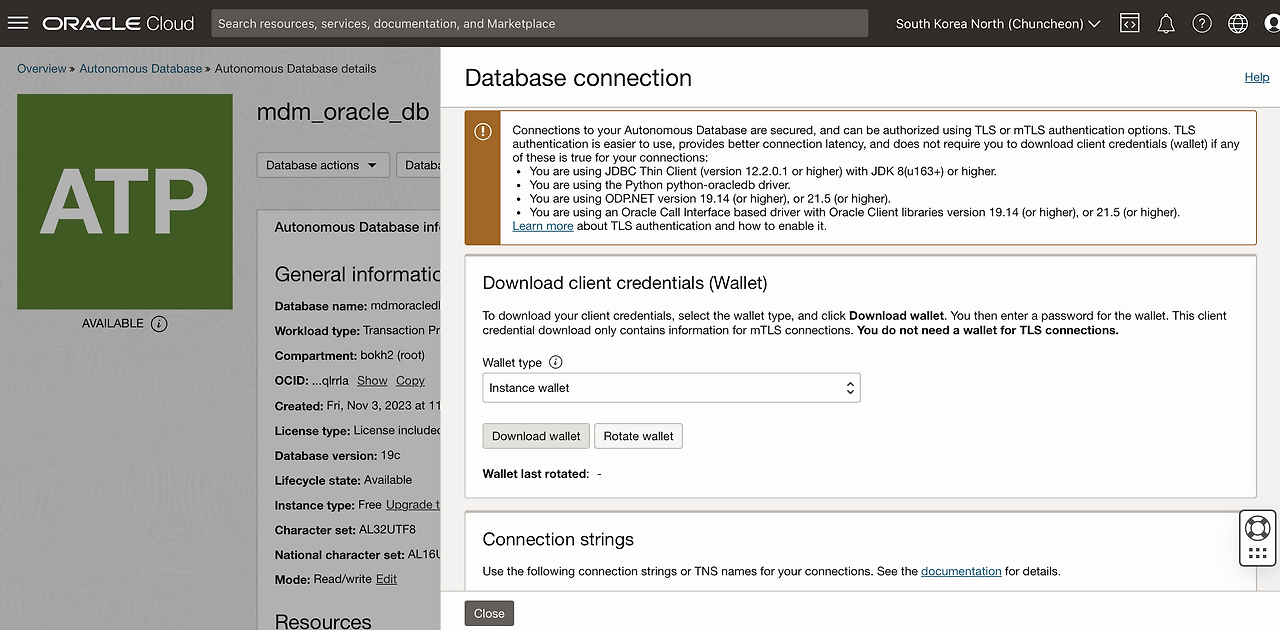Image resolution: width=1280 pixels, height=630 pixels.
Task: Open the Help link in the panel header
Action: click(x=1257, y=77)
